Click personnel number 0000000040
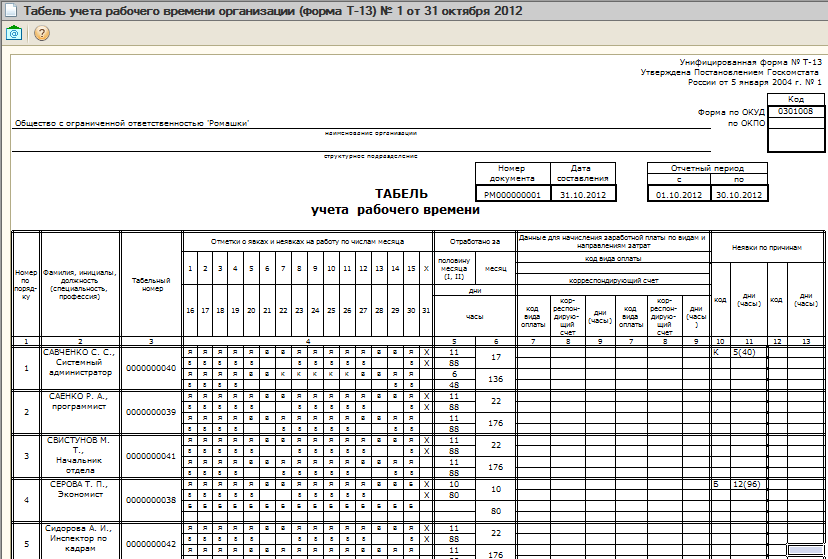The width and height of the screenshot is (828, 559). pyautogui.click(x=151, y=368)
